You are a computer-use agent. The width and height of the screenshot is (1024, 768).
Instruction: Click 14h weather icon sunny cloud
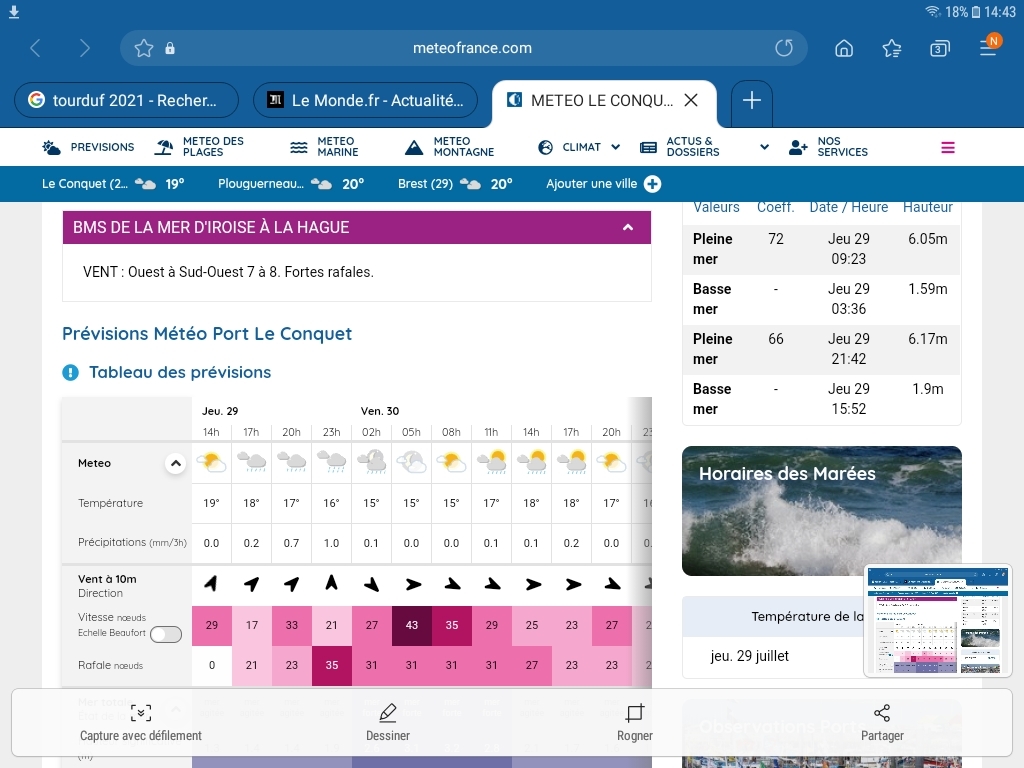[212, 462]
